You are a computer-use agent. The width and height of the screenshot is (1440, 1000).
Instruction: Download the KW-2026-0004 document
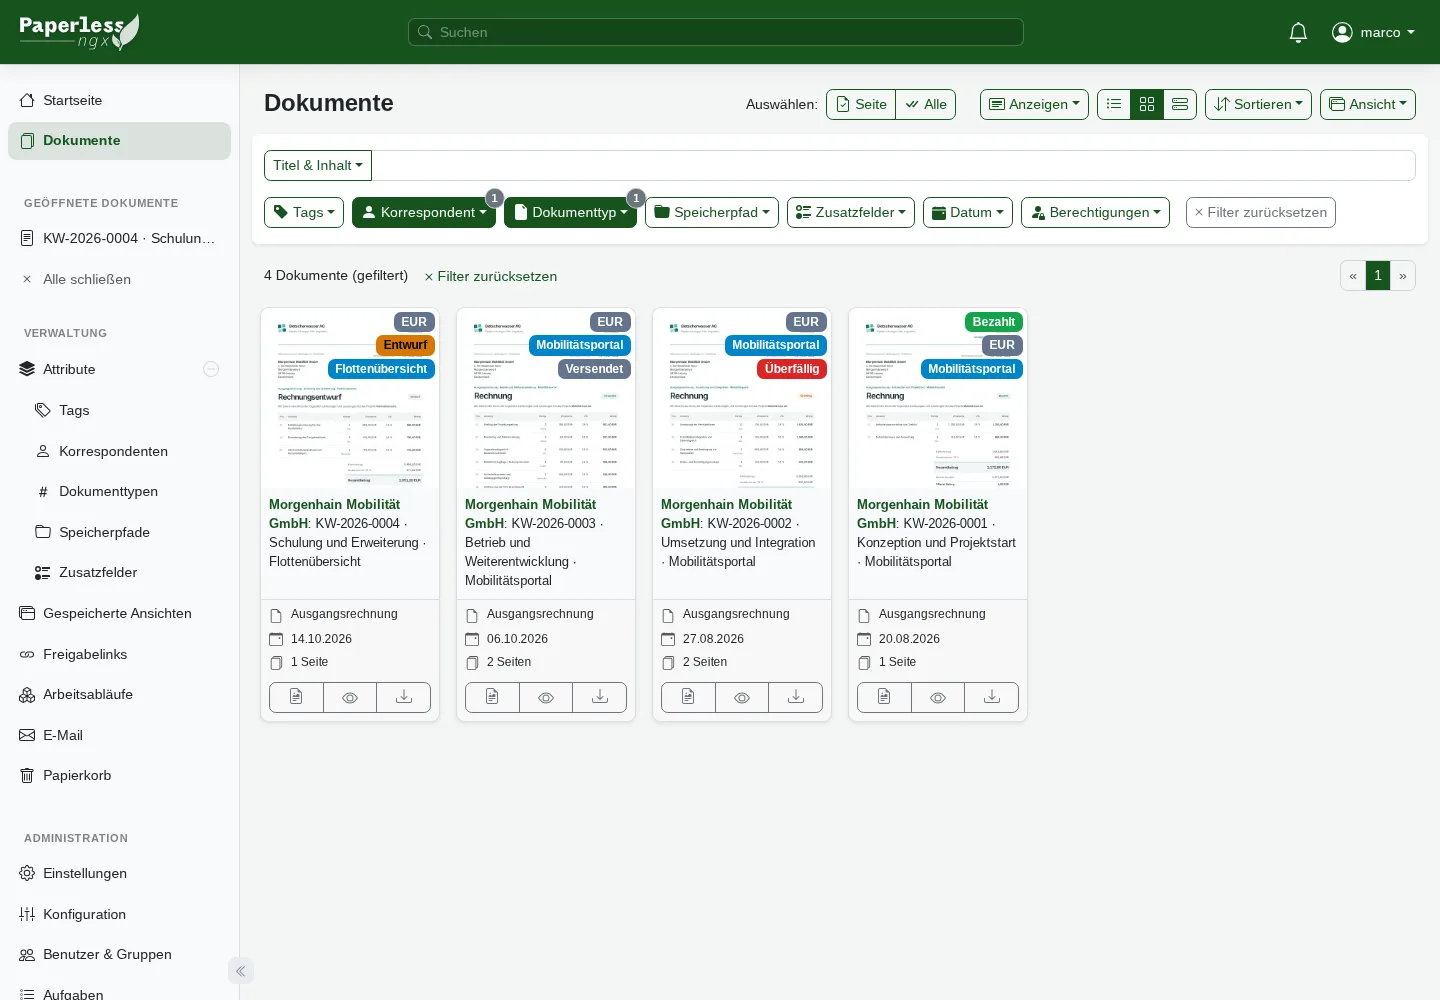pyautogui.click(x=404, y=697)
